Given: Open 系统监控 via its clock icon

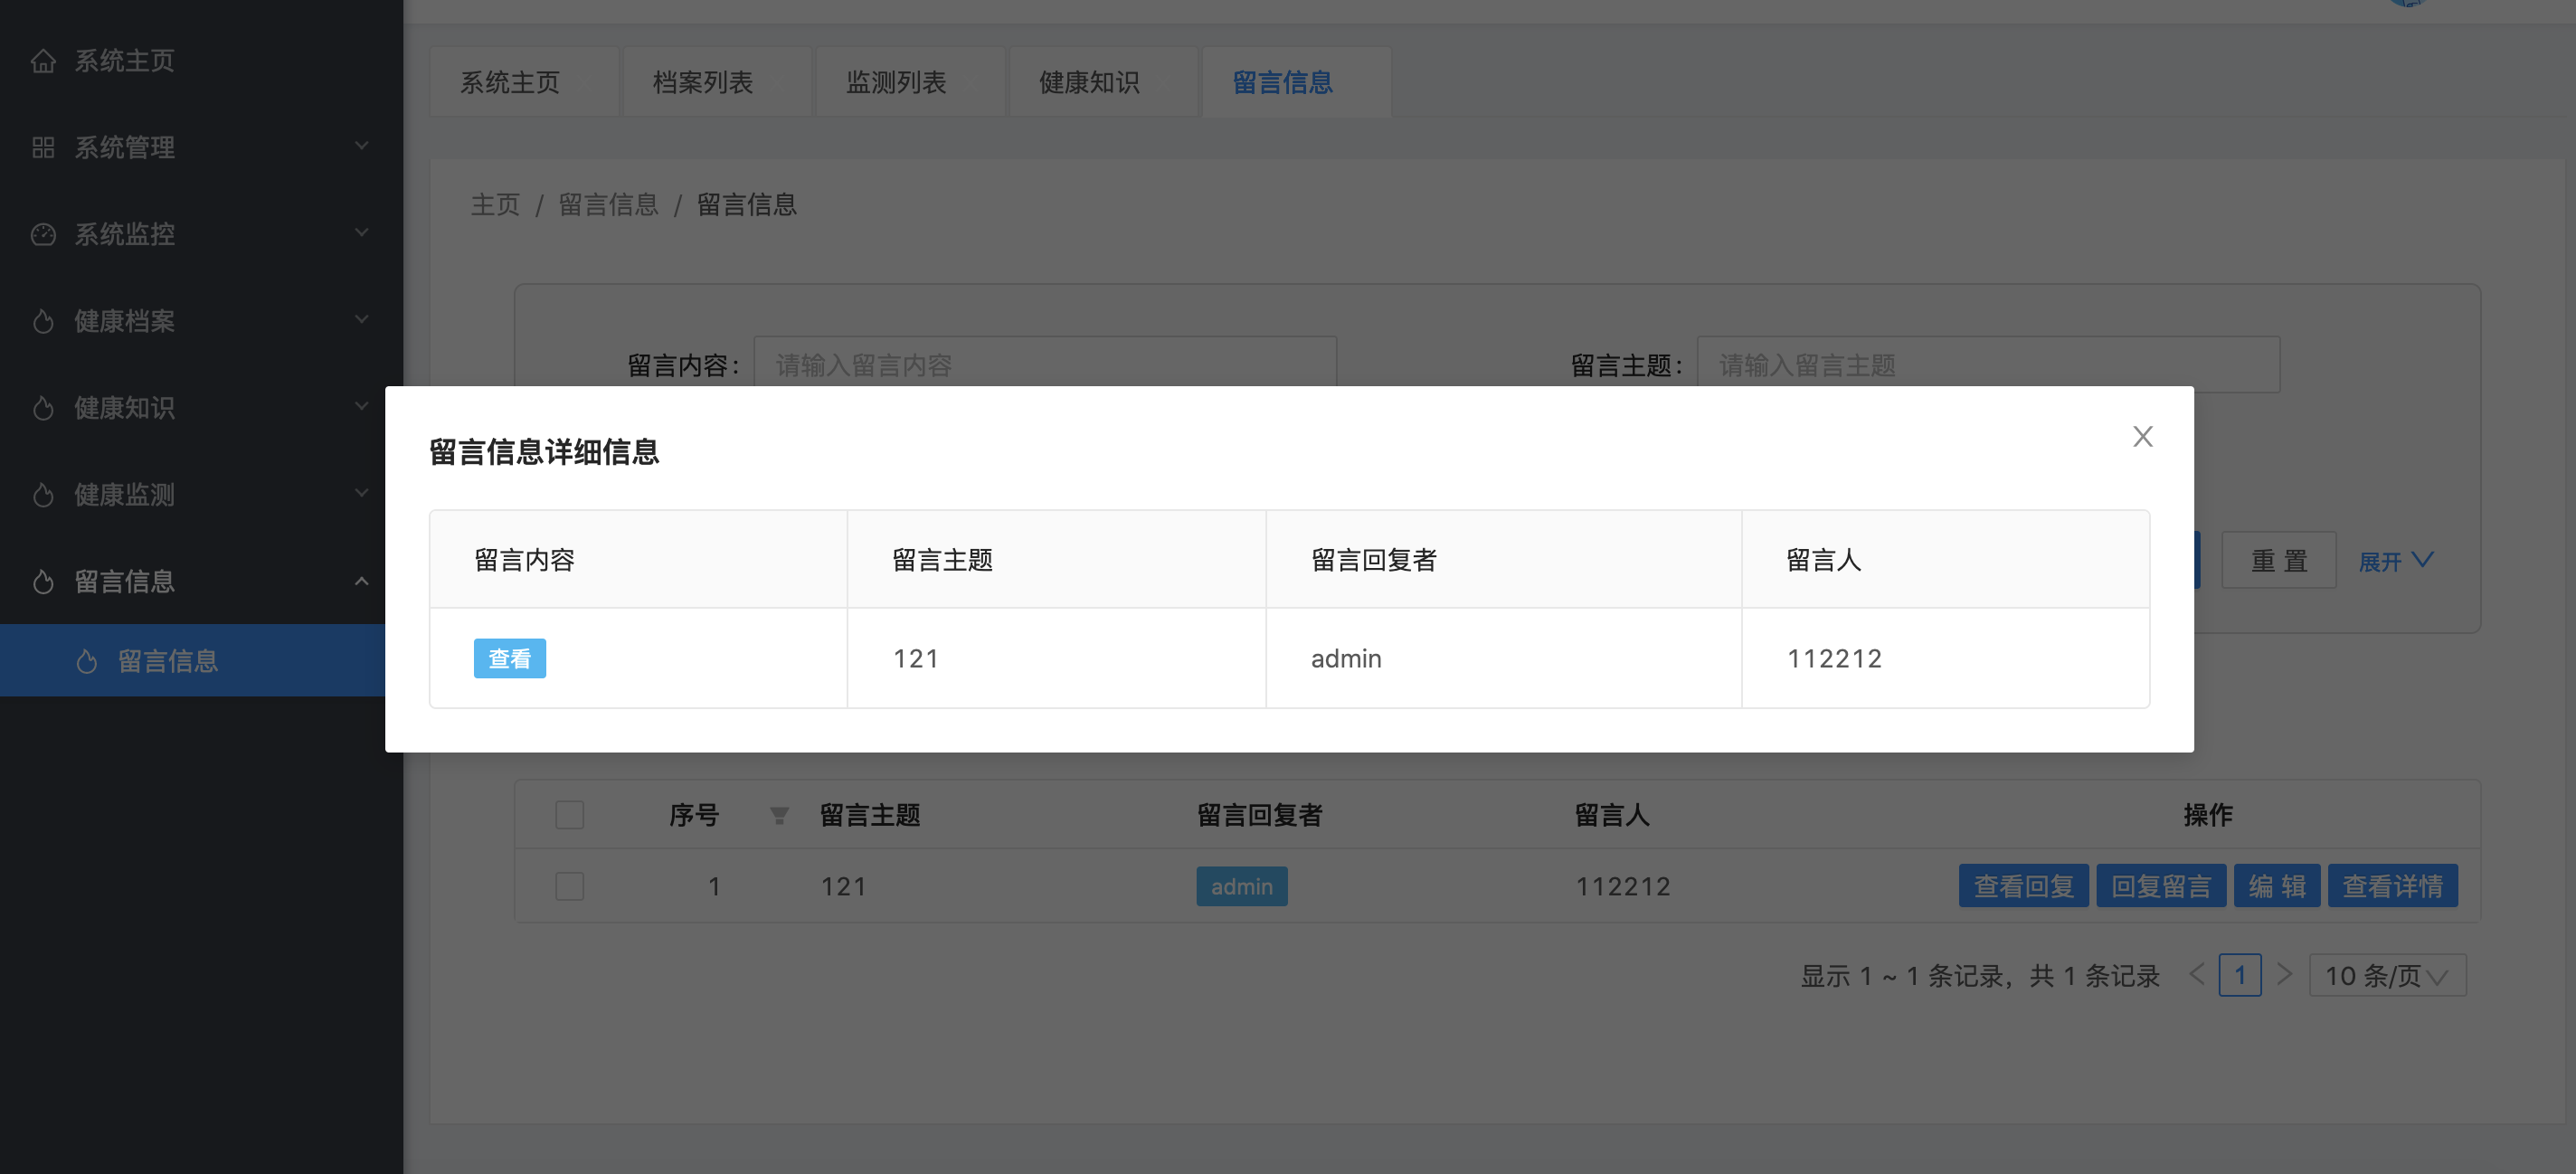Looking at the screenshot, I should [x=44, y=234].
